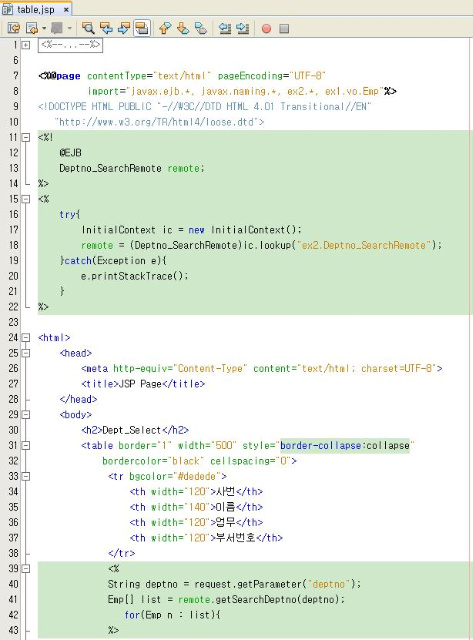Click the </head> closing tag

78,400
